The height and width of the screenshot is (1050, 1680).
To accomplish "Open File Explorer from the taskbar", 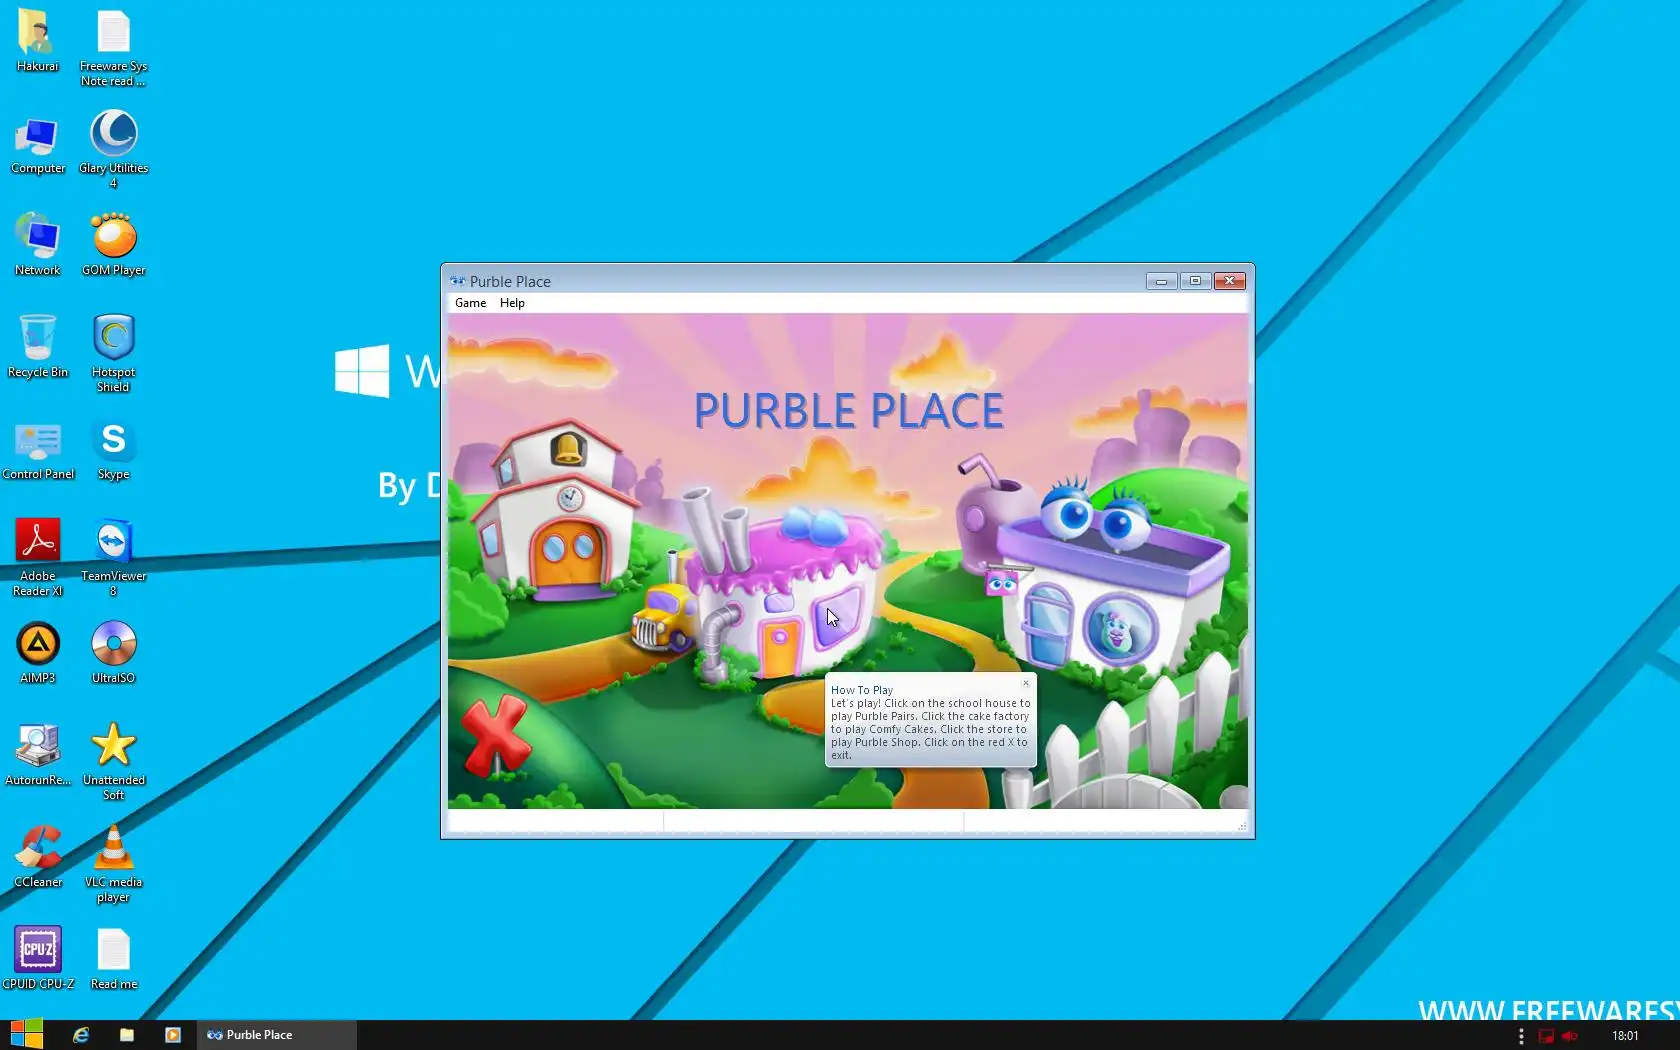I will (127, 1035).
